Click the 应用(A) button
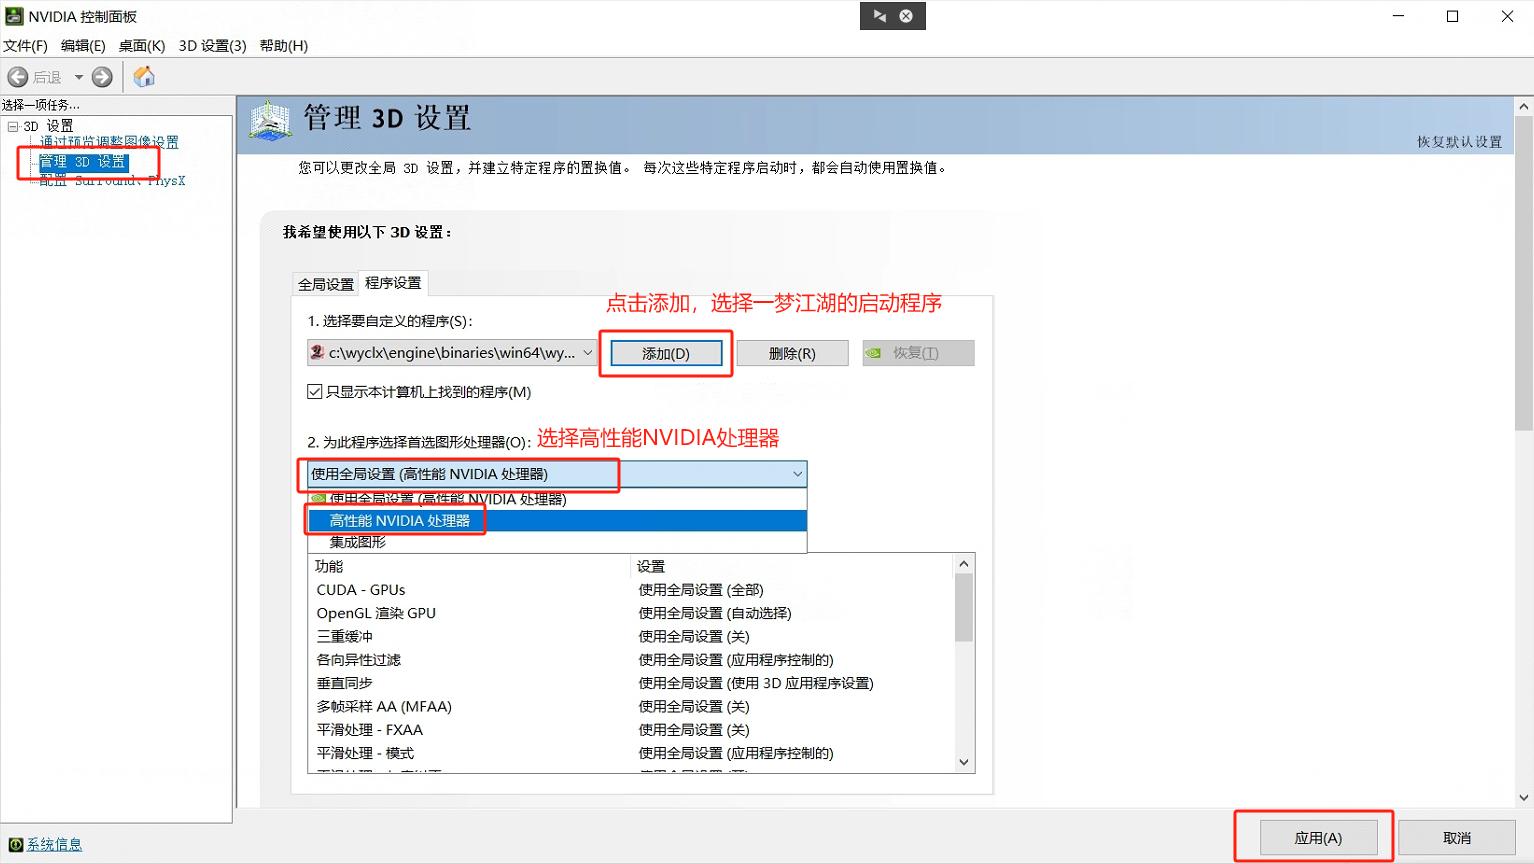Viewport: 1534px width, 864px height. (1318, 838)
